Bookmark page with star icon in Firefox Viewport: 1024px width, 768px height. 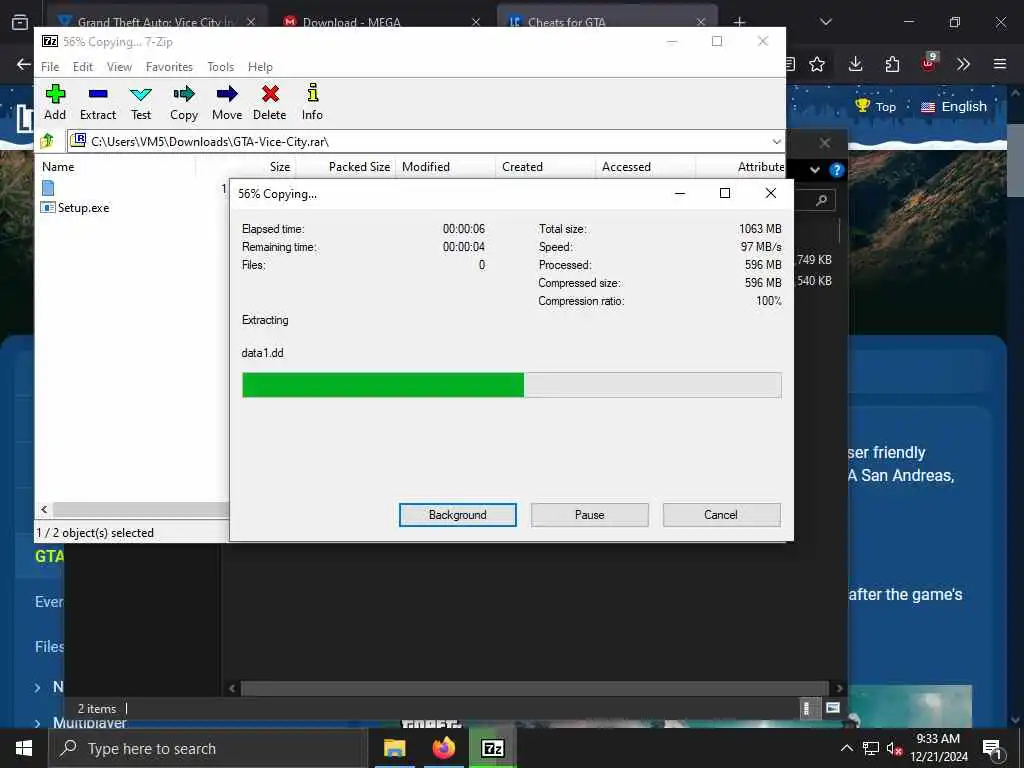(817, 64)
